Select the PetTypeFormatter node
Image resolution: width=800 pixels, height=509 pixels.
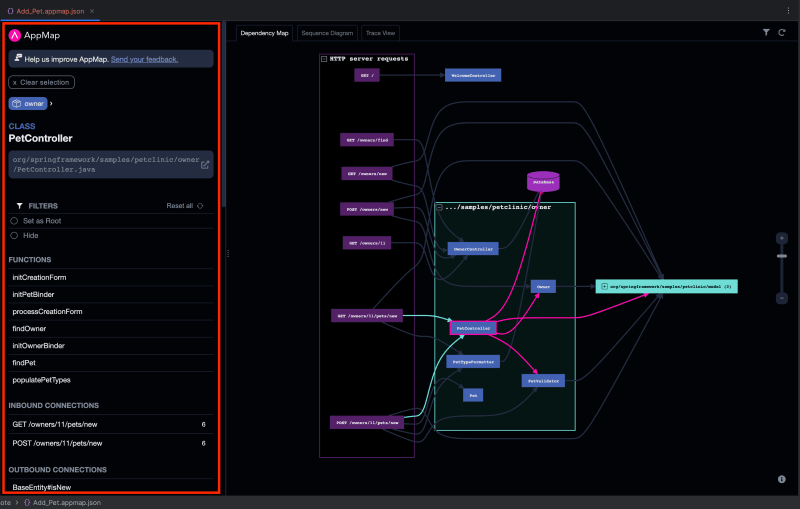pos(473,362)
